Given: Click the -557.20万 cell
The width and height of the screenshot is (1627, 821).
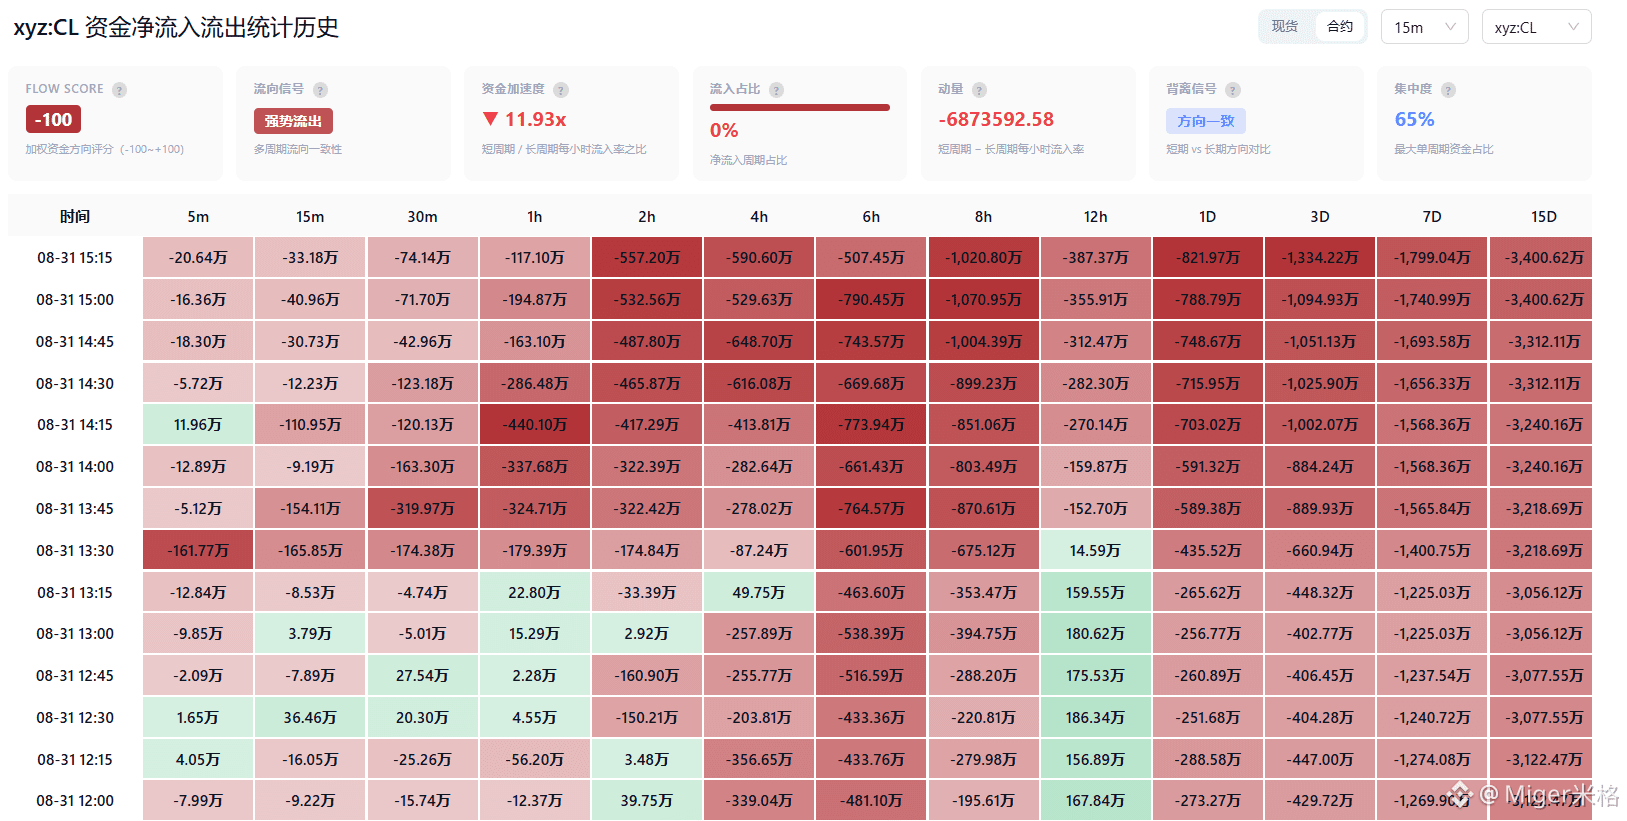Looking at the screenshot, I should (x=647, y=258).
